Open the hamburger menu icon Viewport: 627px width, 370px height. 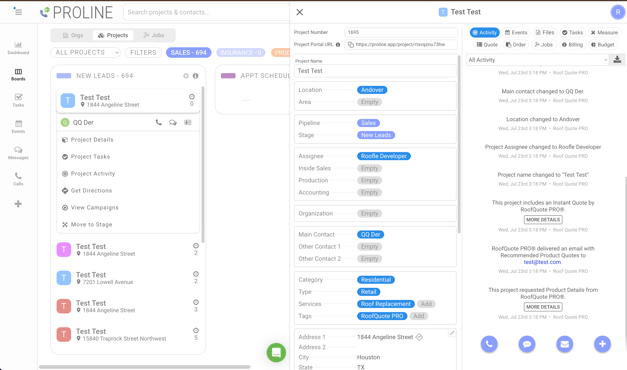click(18, 12)
